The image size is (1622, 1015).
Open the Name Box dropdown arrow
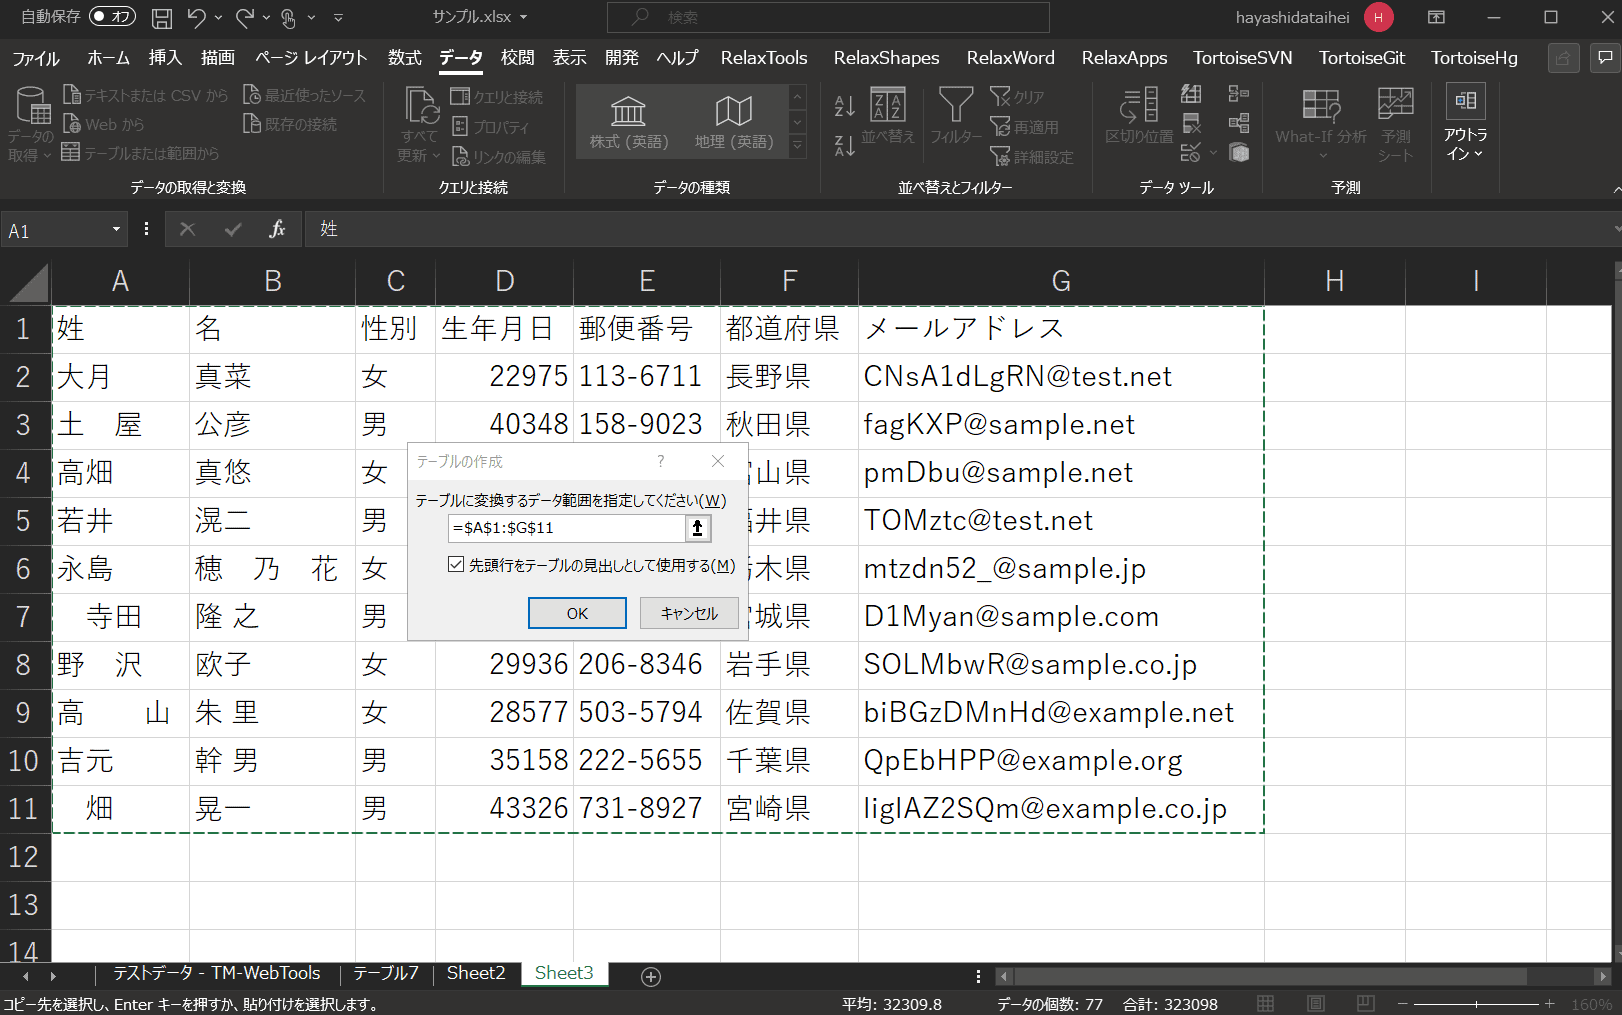pyautogui.click(x=116, y=230)
